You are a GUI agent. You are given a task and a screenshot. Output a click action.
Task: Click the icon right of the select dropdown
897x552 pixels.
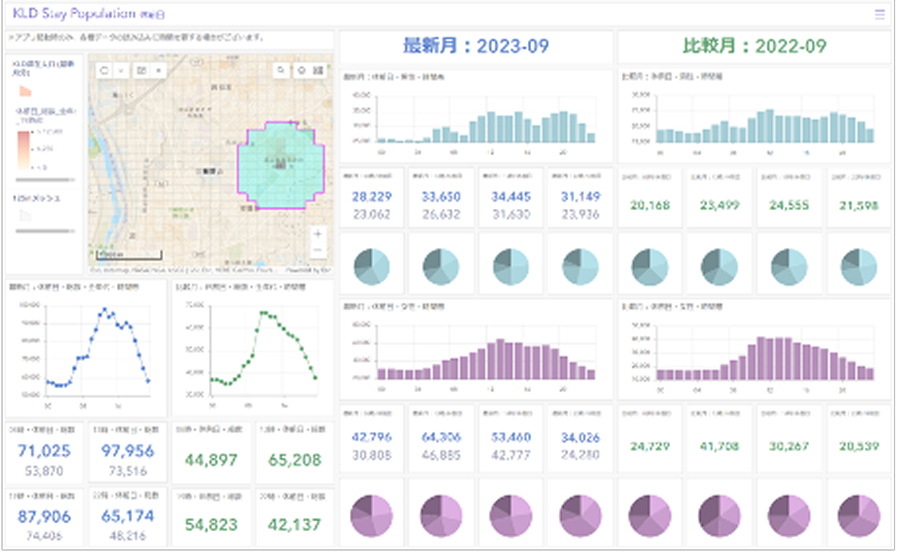coord(142,70)
